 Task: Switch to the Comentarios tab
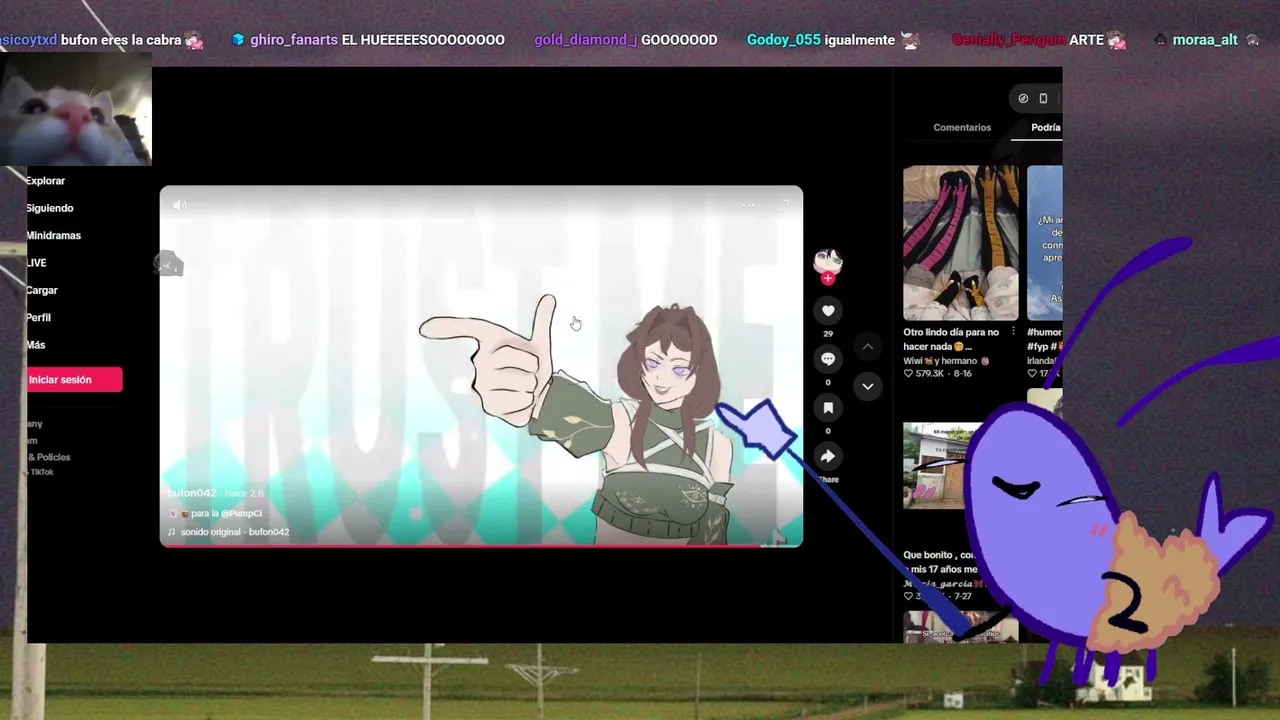pyautogui.click(x=962, y=128)
